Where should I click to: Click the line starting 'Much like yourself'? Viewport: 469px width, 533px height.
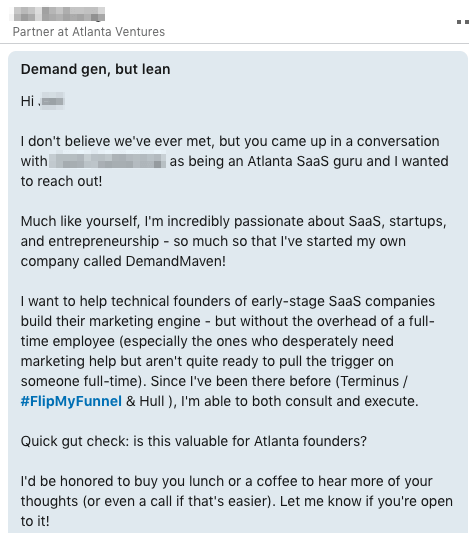click(233, 221)
